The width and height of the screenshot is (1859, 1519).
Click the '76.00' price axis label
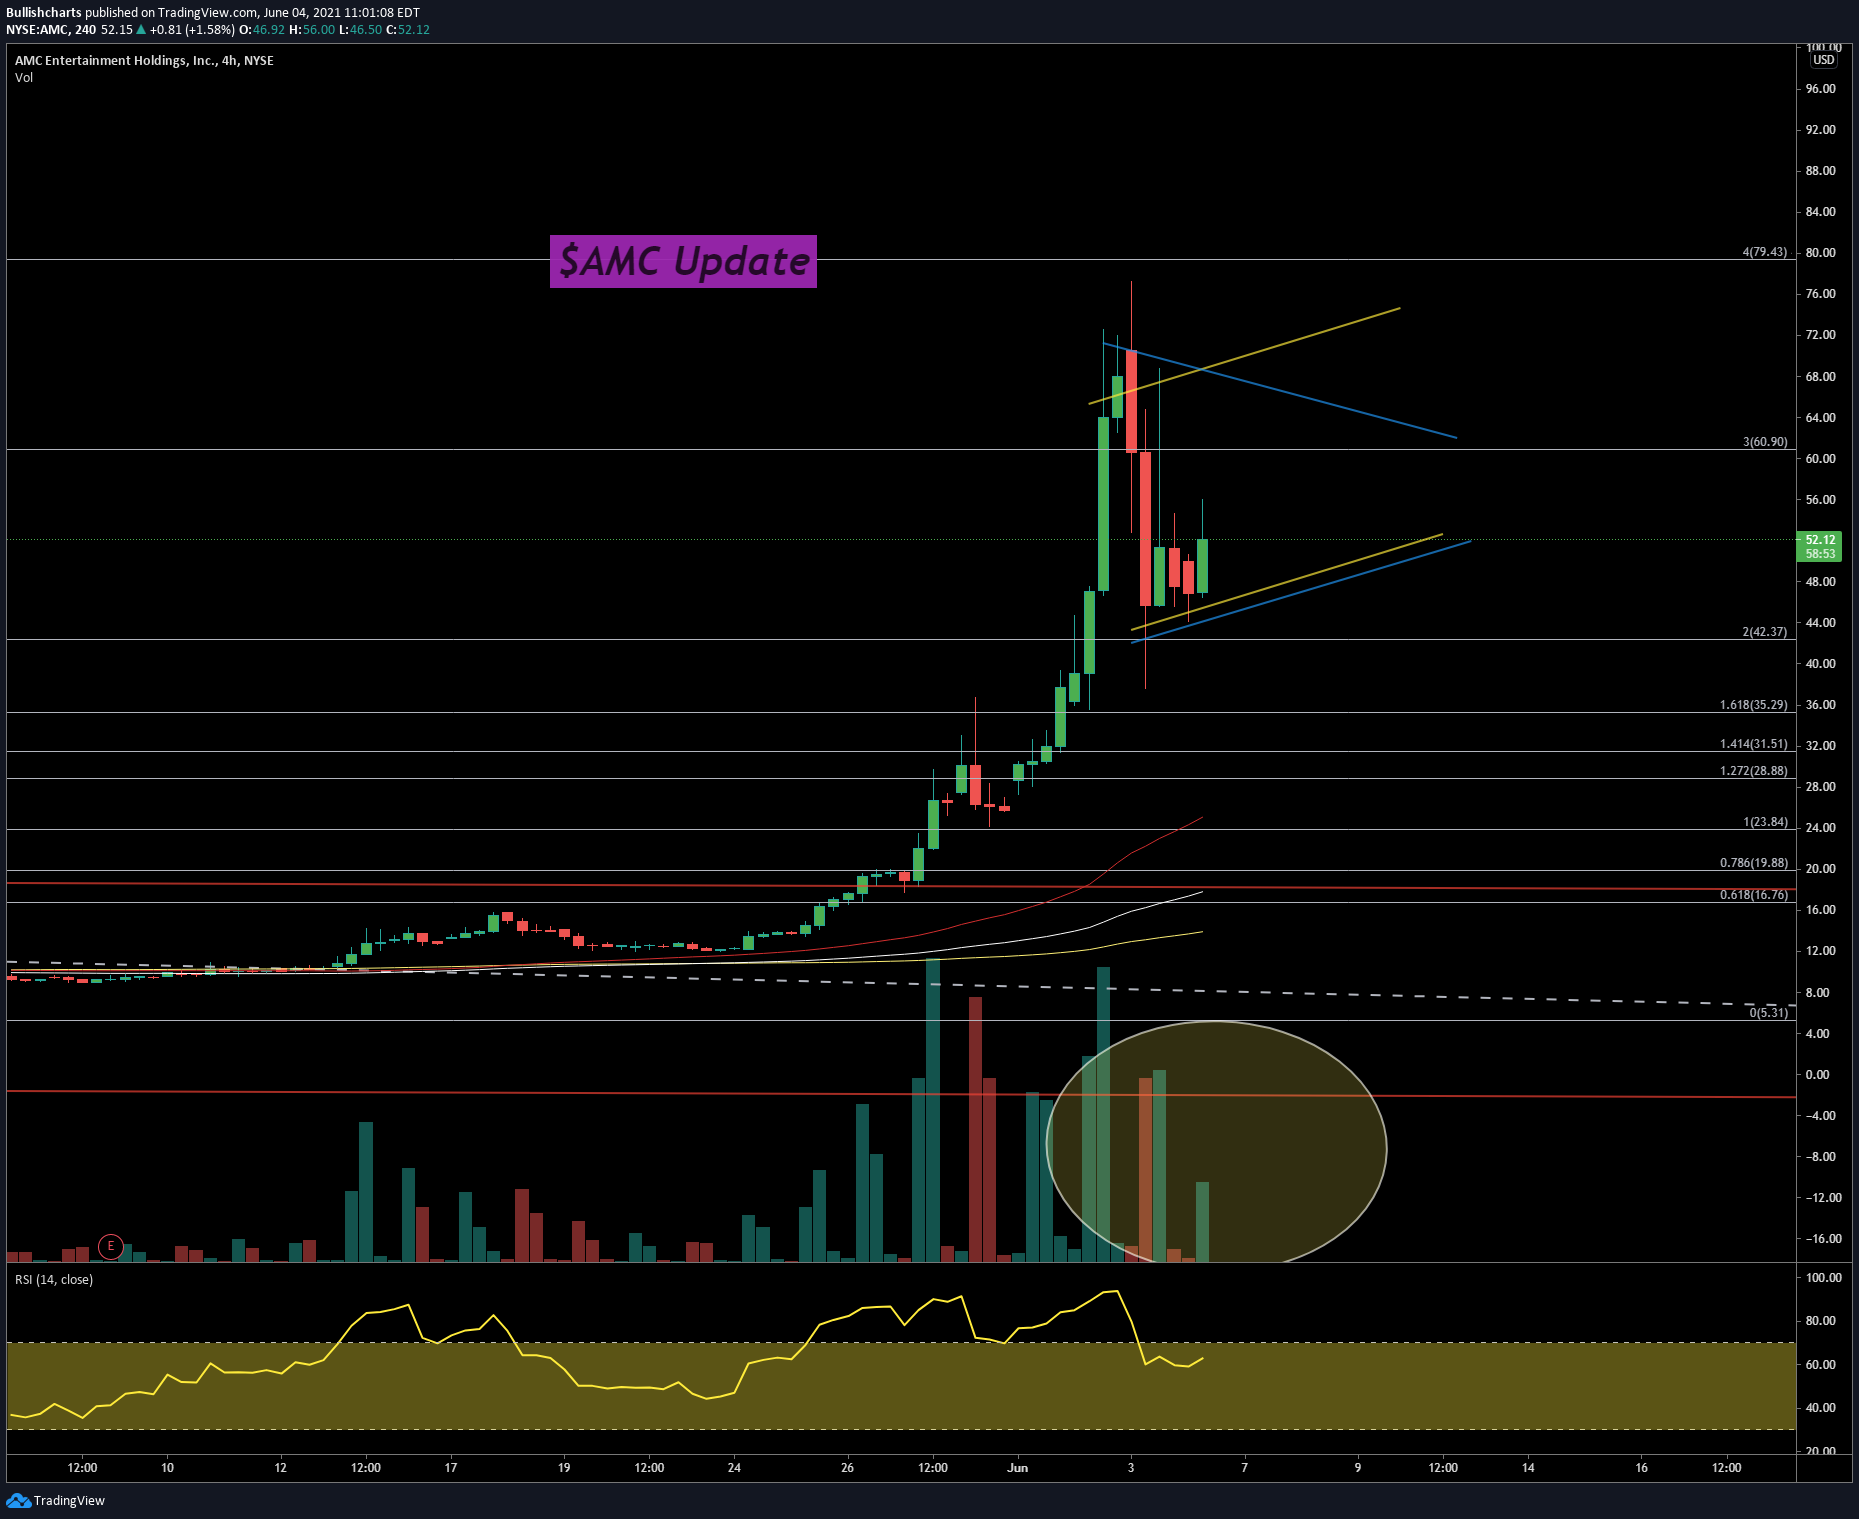(1820, 294)
